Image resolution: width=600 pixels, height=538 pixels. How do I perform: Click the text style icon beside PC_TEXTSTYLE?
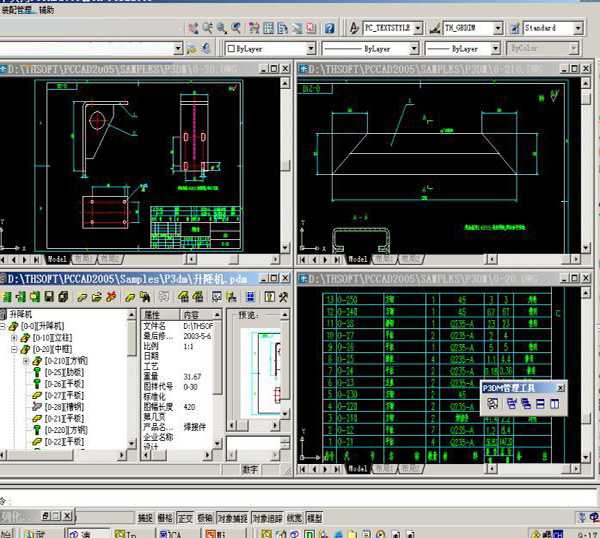tap(356, 28)
